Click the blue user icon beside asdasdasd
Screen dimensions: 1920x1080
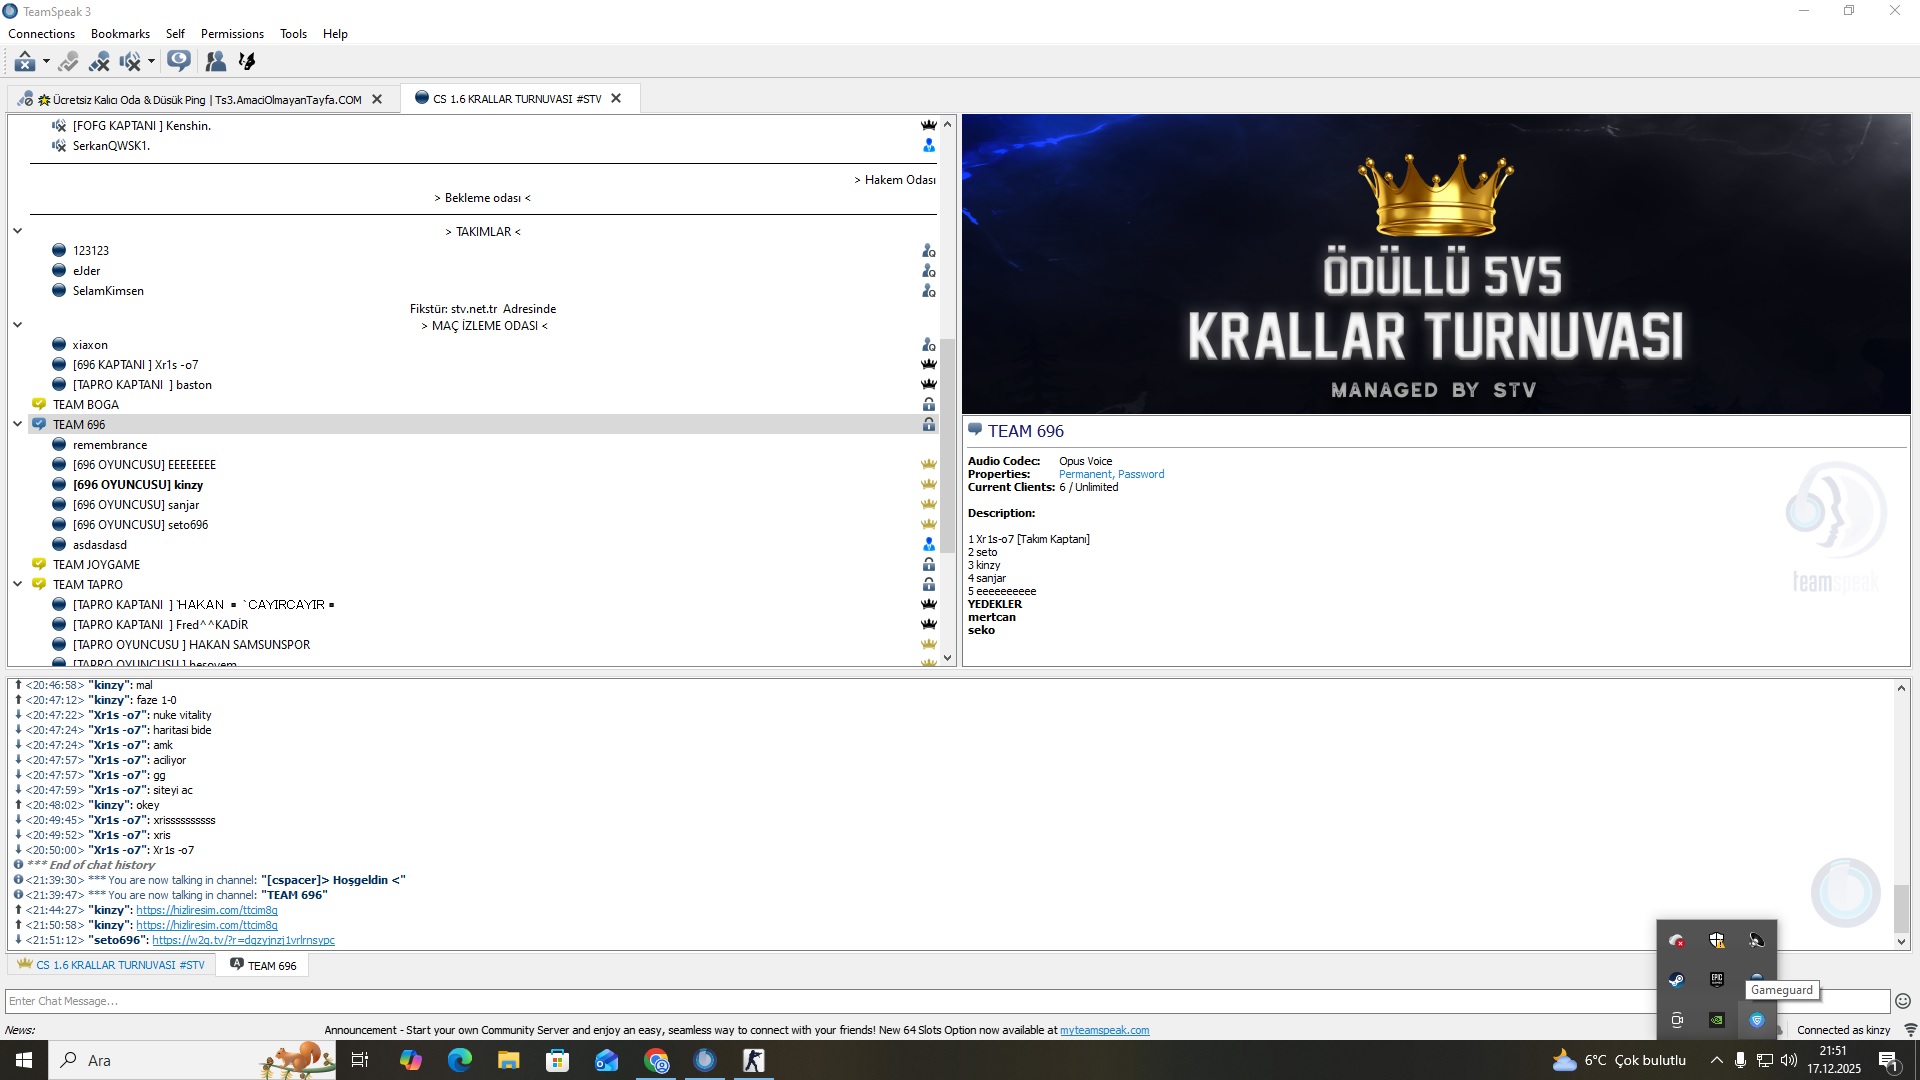pyautogui.click(x=928, y=545)
